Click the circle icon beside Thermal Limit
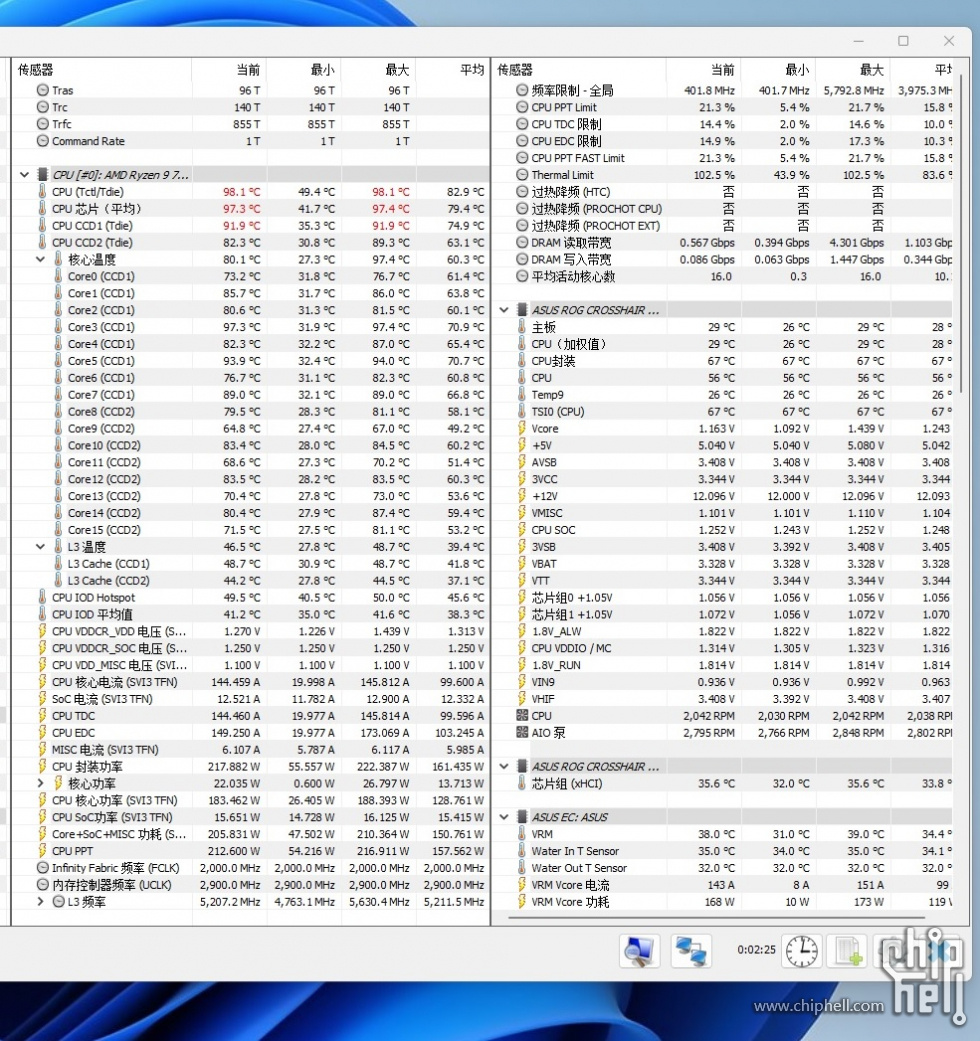The image size is (980, 1041). coord(522,175)
